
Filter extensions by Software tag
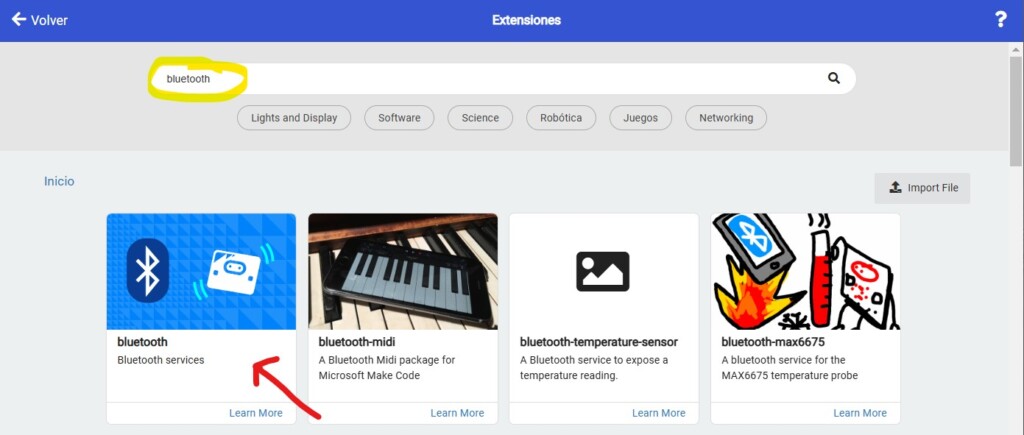pos(399,118)
